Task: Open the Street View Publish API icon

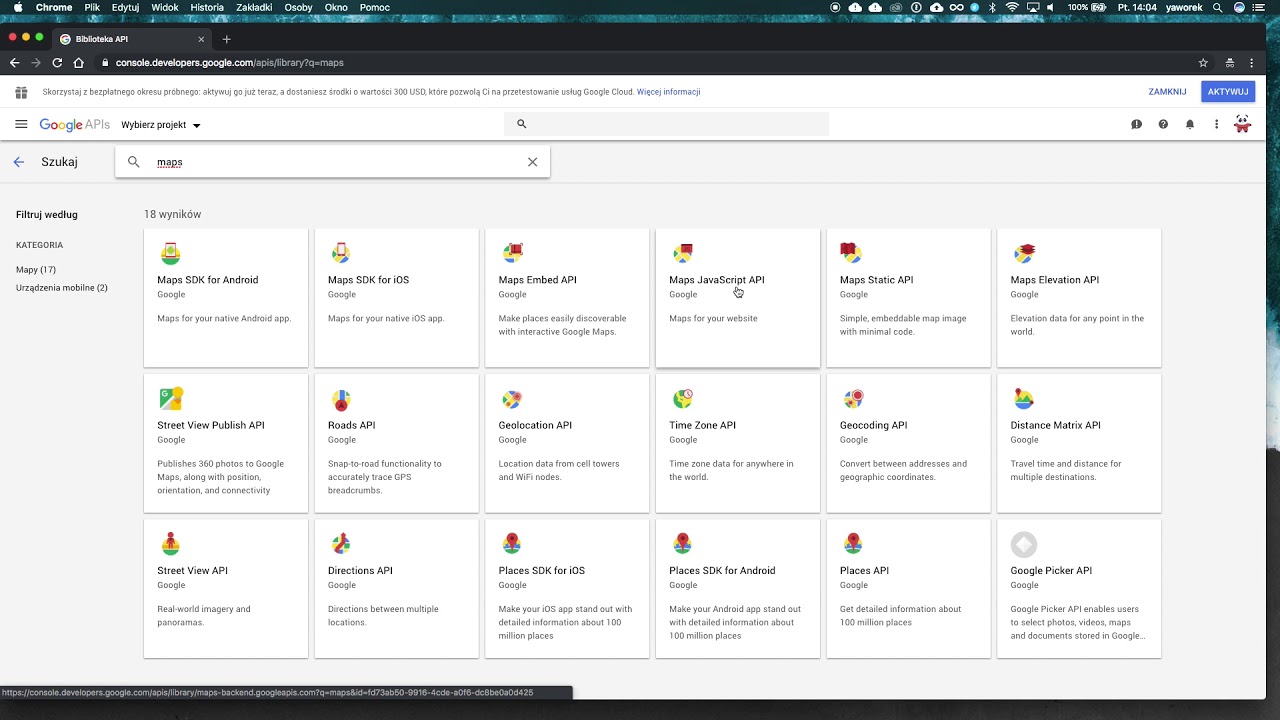Action: [171, 398]
